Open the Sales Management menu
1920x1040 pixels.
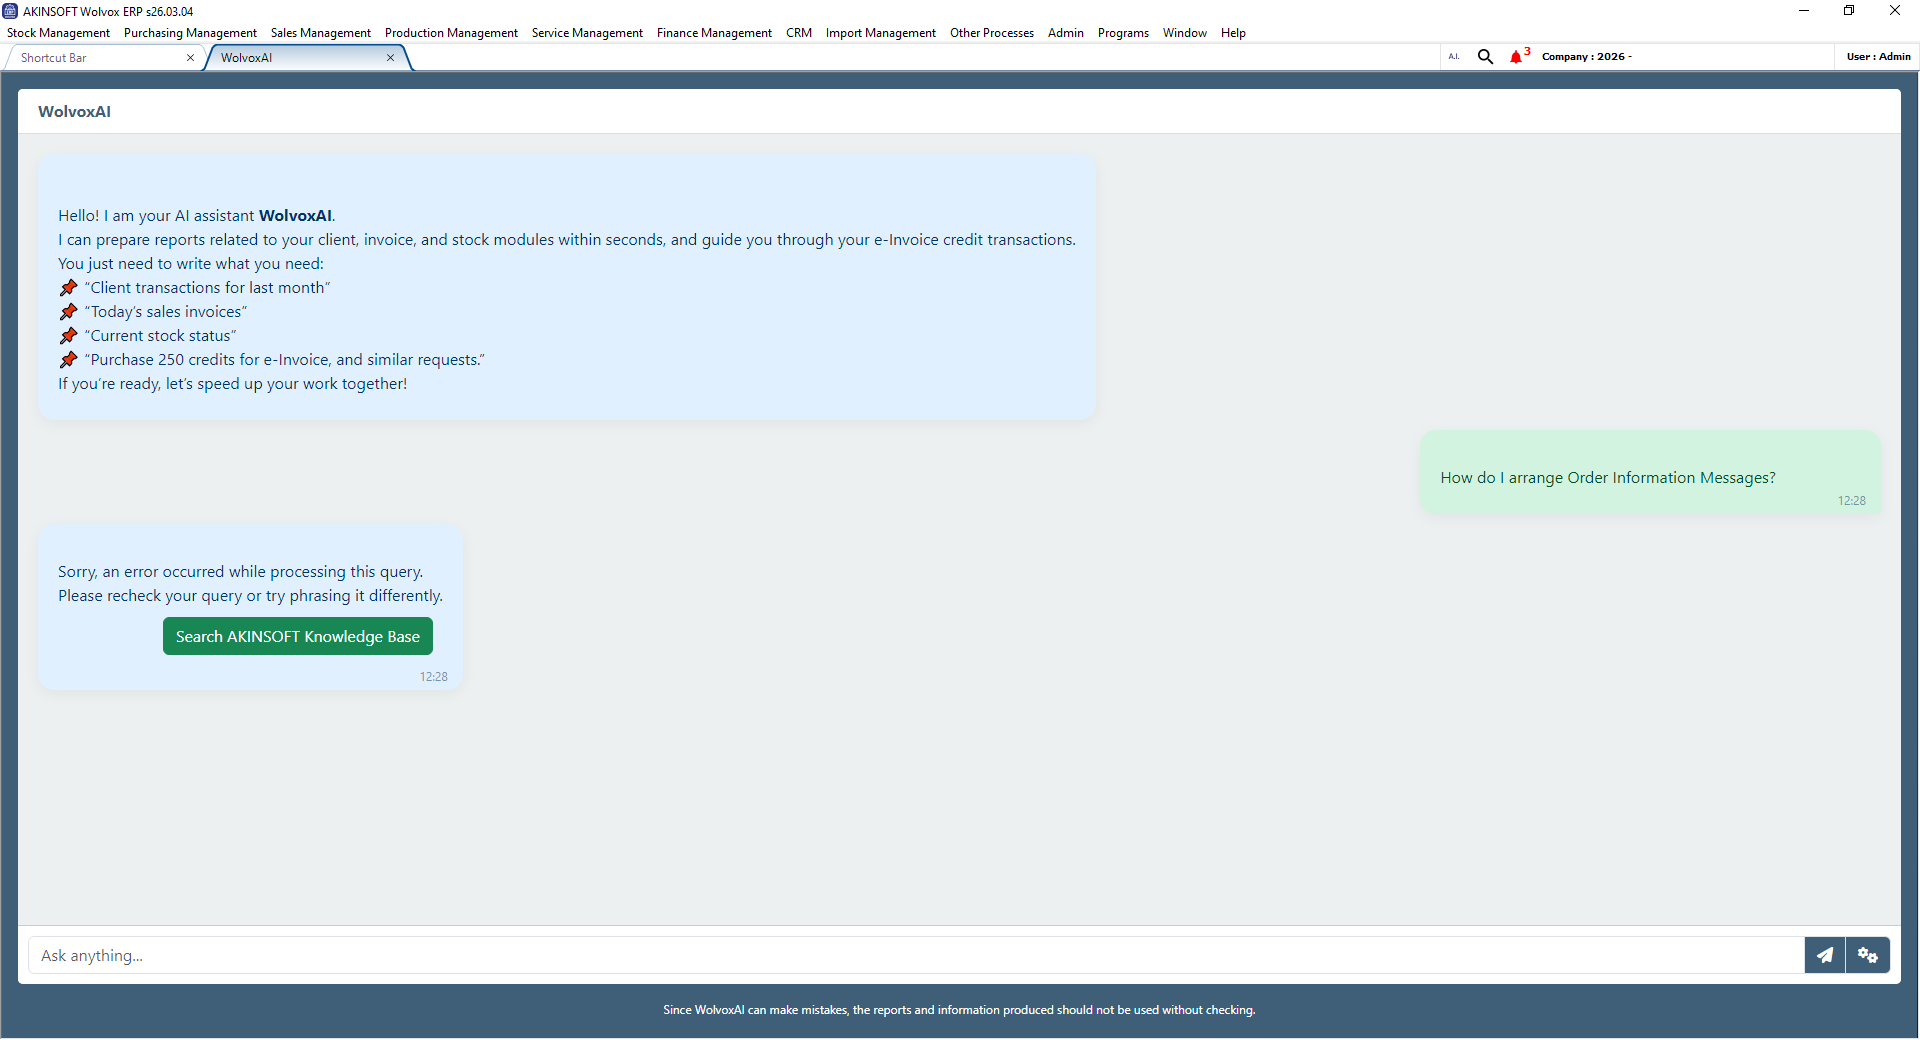(320, 33)
